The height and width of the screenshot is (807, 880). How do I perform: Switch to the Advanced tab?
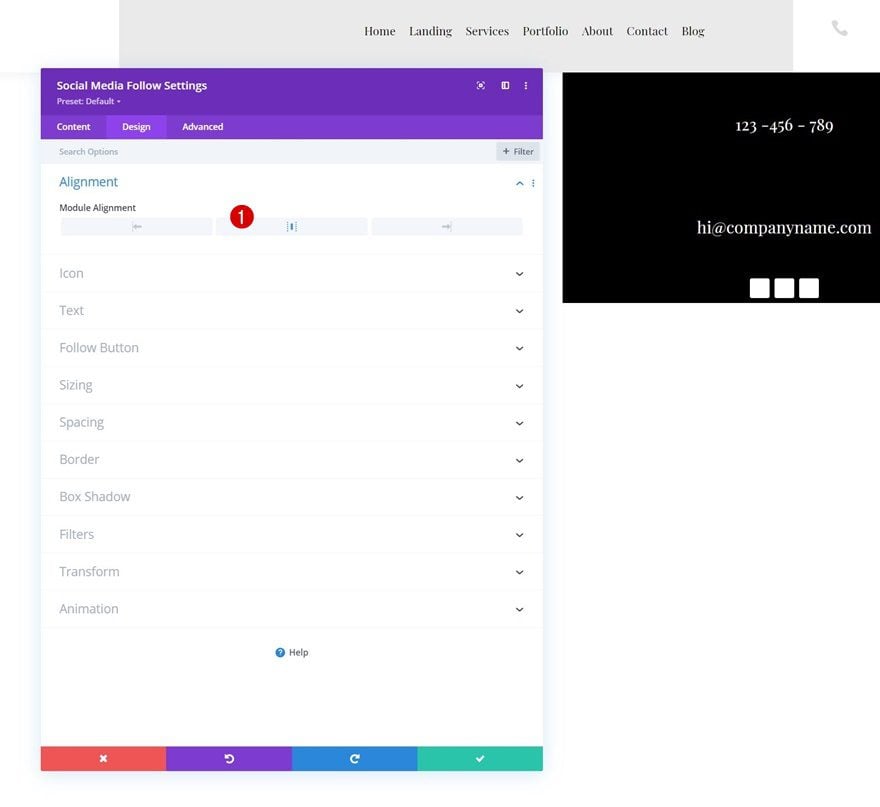point(203,127)
